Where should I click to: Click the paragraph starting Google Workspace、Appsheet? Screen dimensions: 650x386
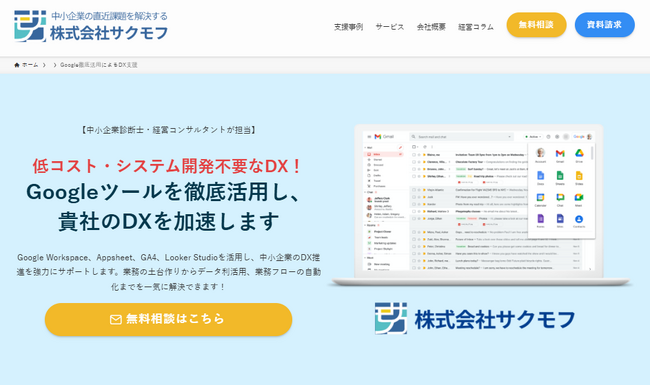pyautogui.click(x=168, y=272)
